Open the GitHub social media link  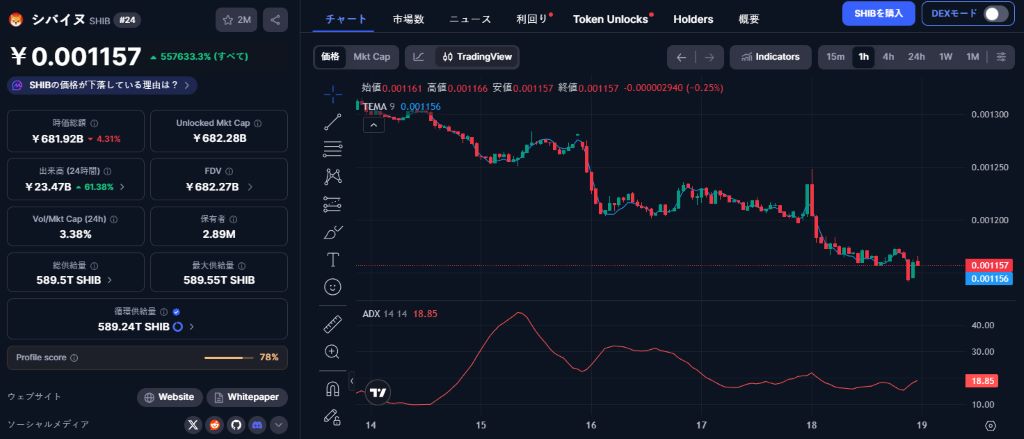pyautogui.click(x=236, y=425)
